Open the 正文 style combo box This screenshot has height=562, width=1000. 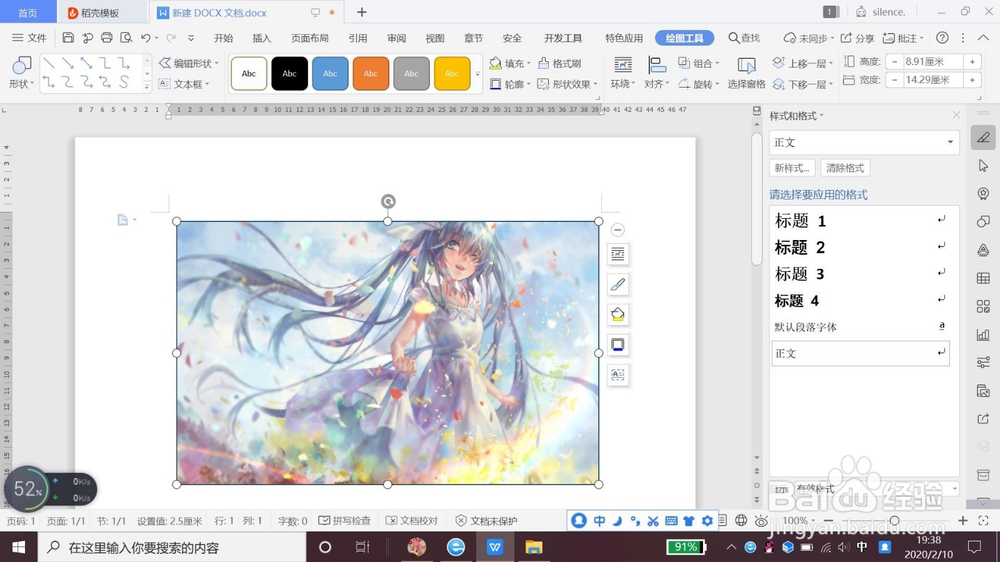point(864,142)
